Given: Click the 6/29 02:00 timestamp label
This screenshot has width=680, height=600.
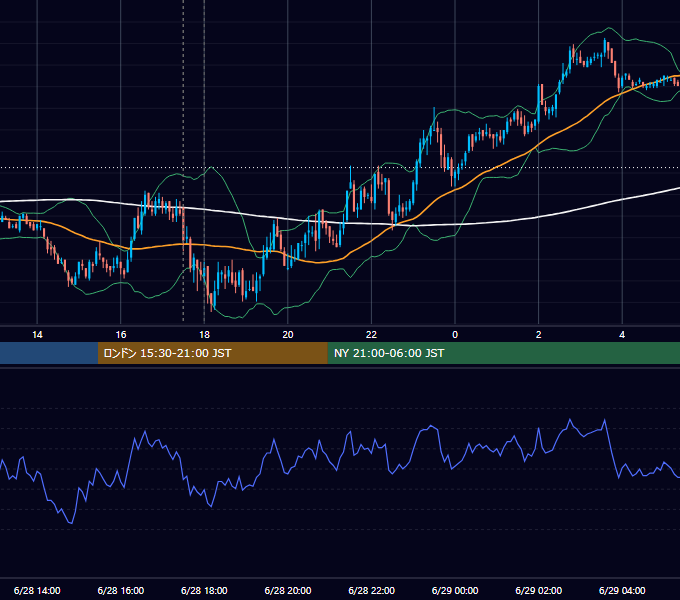Looking at the screenshot, I should click(539, 590).
